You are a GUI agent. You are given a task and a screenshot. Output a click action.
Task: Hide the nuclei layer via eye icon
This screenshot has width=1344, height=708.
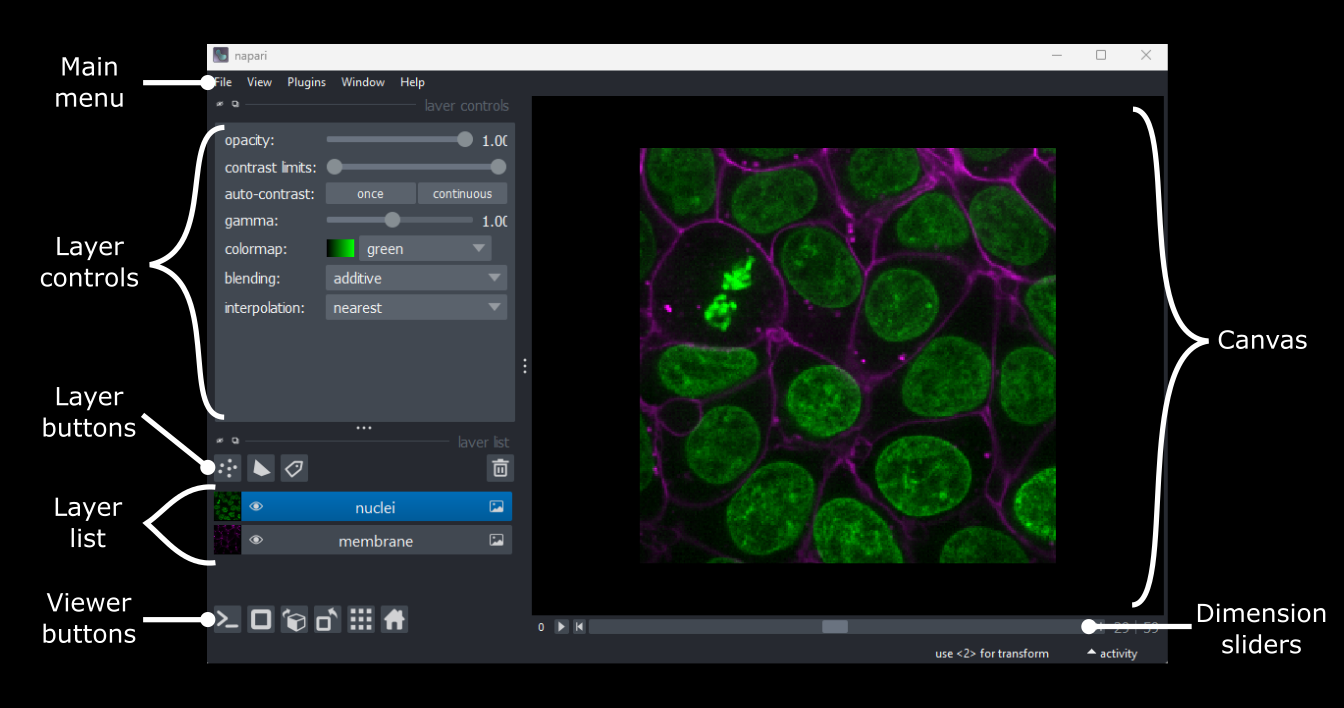(x=256, y=507)
